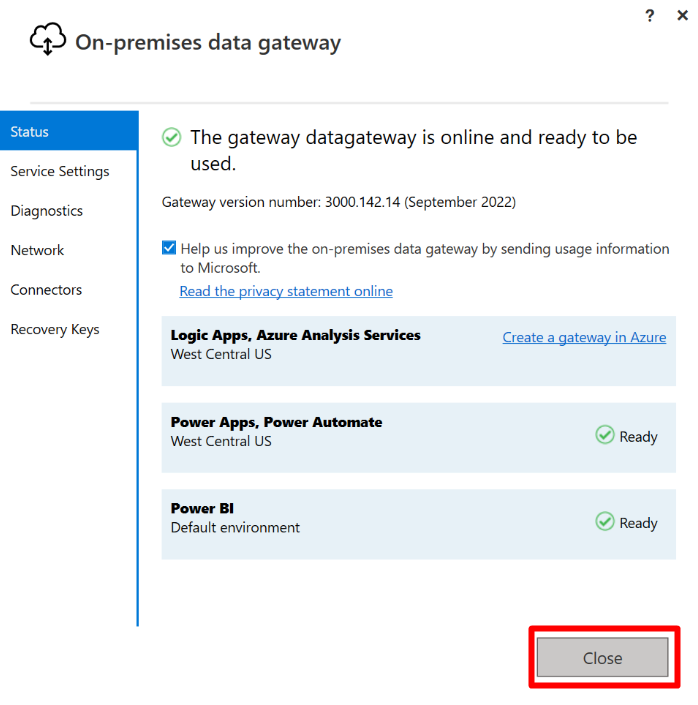
Task: Click the Gateway version number text
Action: tap(339, 202)
